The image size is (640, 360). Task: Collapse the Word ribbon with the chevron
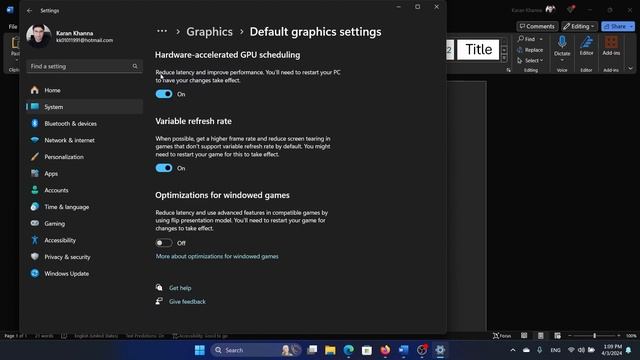point(631,69)
